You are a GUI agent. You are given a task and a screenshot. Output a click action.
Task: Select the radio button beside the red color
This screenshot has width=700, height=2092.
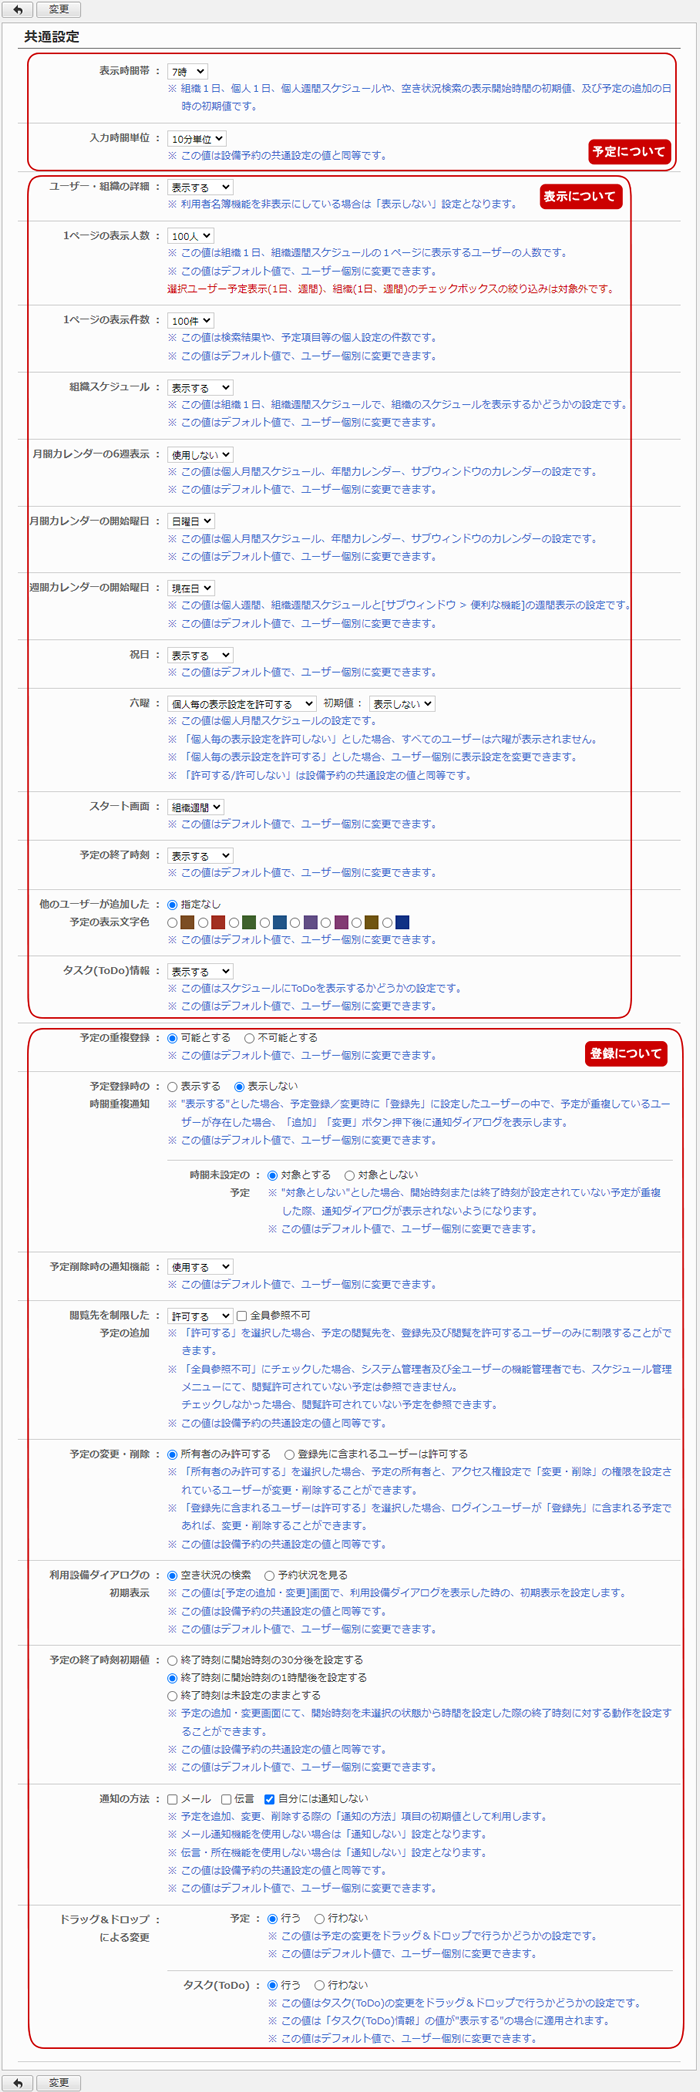tap(203, 923)
